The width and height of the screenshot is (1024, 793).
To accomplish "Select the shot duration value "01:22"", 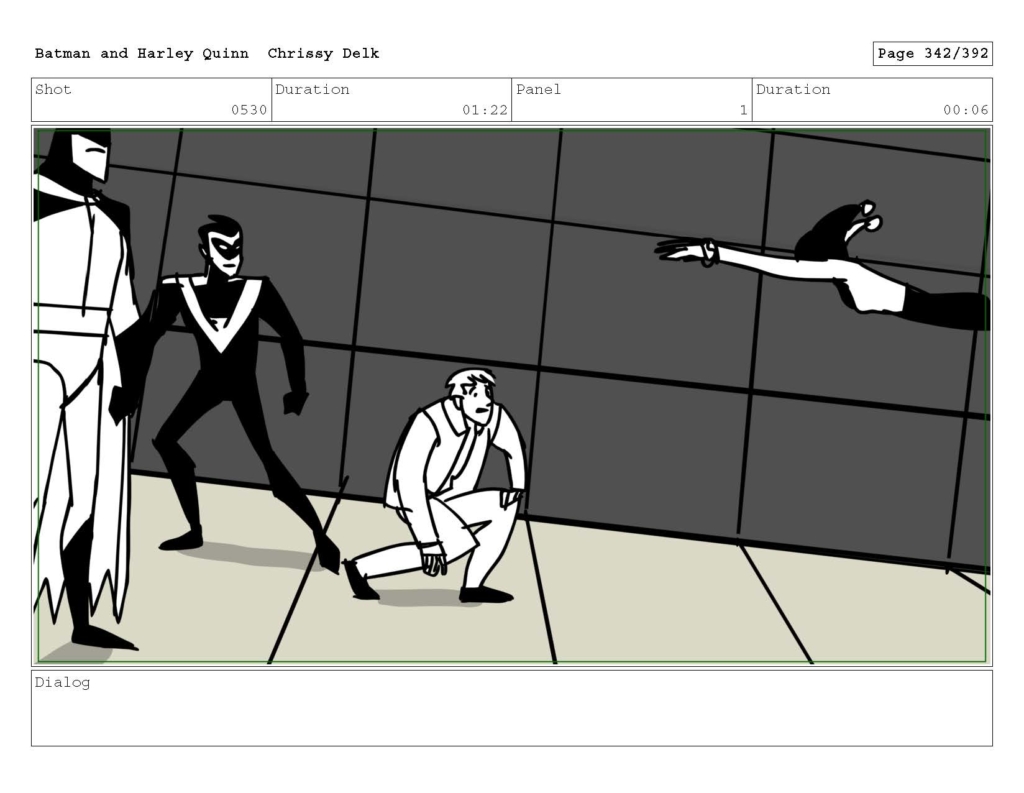I will point(485,110).
